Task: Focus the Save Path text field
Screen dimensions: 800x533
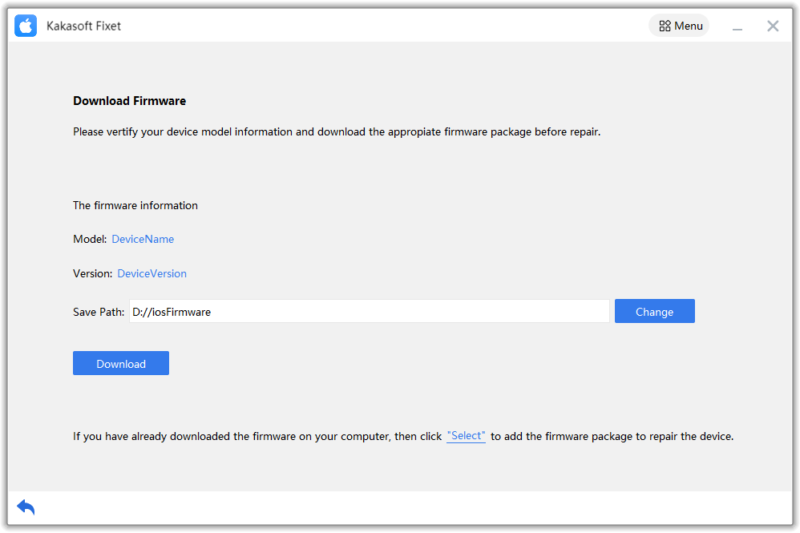Action: (368, 312)
